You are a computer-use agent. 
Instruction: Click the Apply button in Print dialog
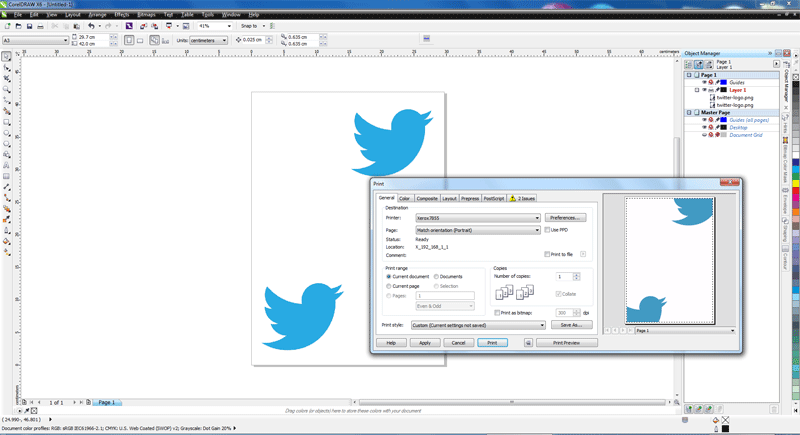coord(424,343)
